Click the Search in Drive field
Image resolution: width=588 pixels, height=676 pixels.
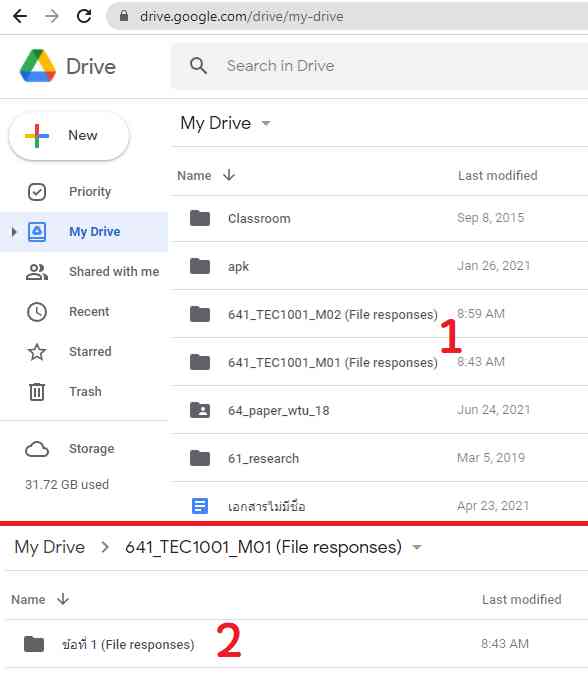pyautogui.click(x=379, y=66)
